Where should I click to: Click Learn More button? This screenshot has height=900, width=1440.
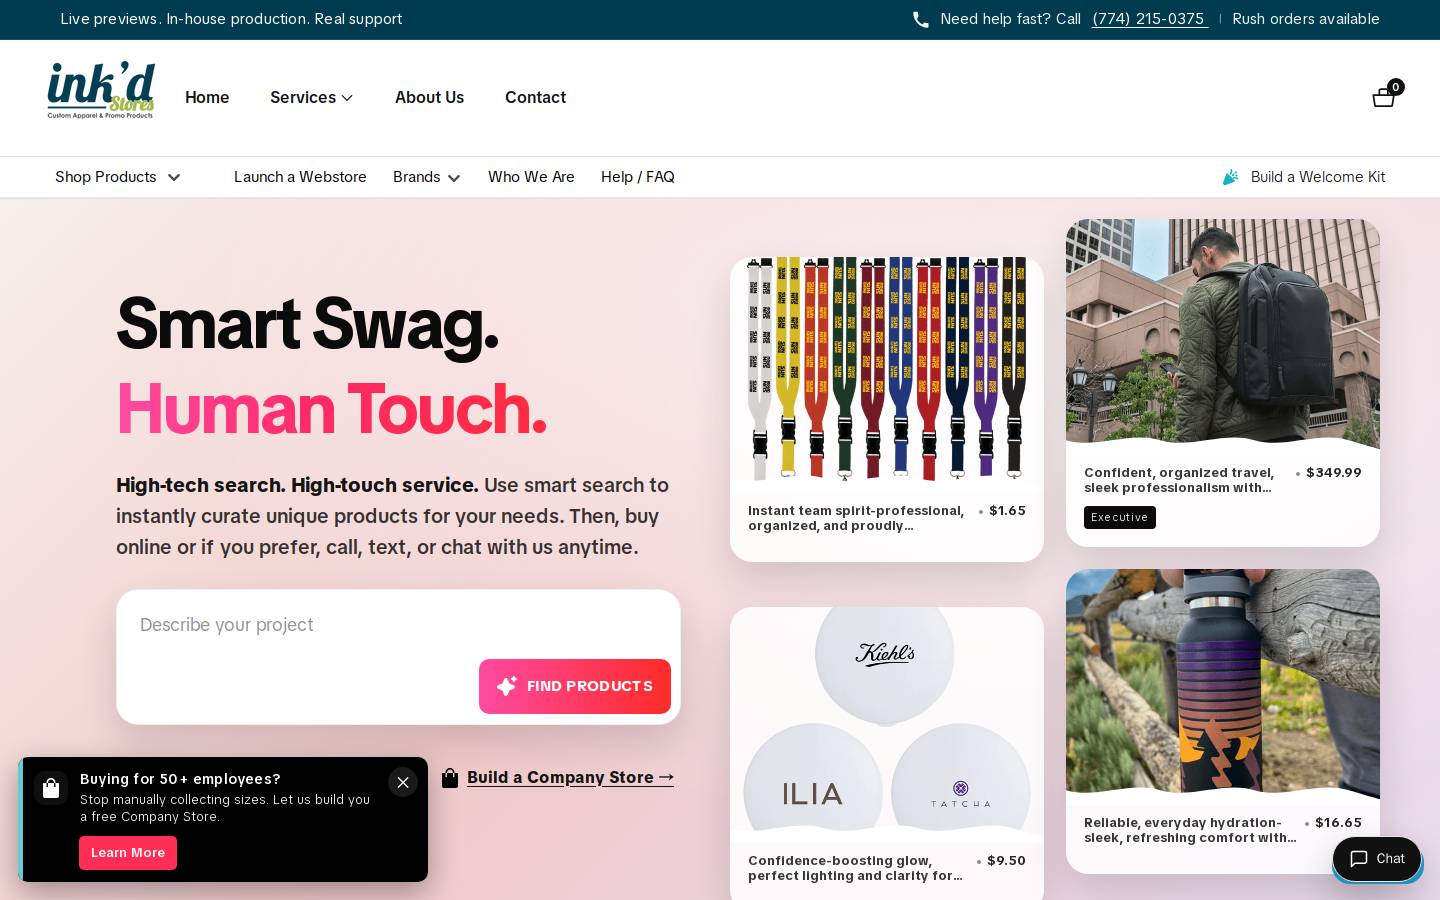pos(128,853)
